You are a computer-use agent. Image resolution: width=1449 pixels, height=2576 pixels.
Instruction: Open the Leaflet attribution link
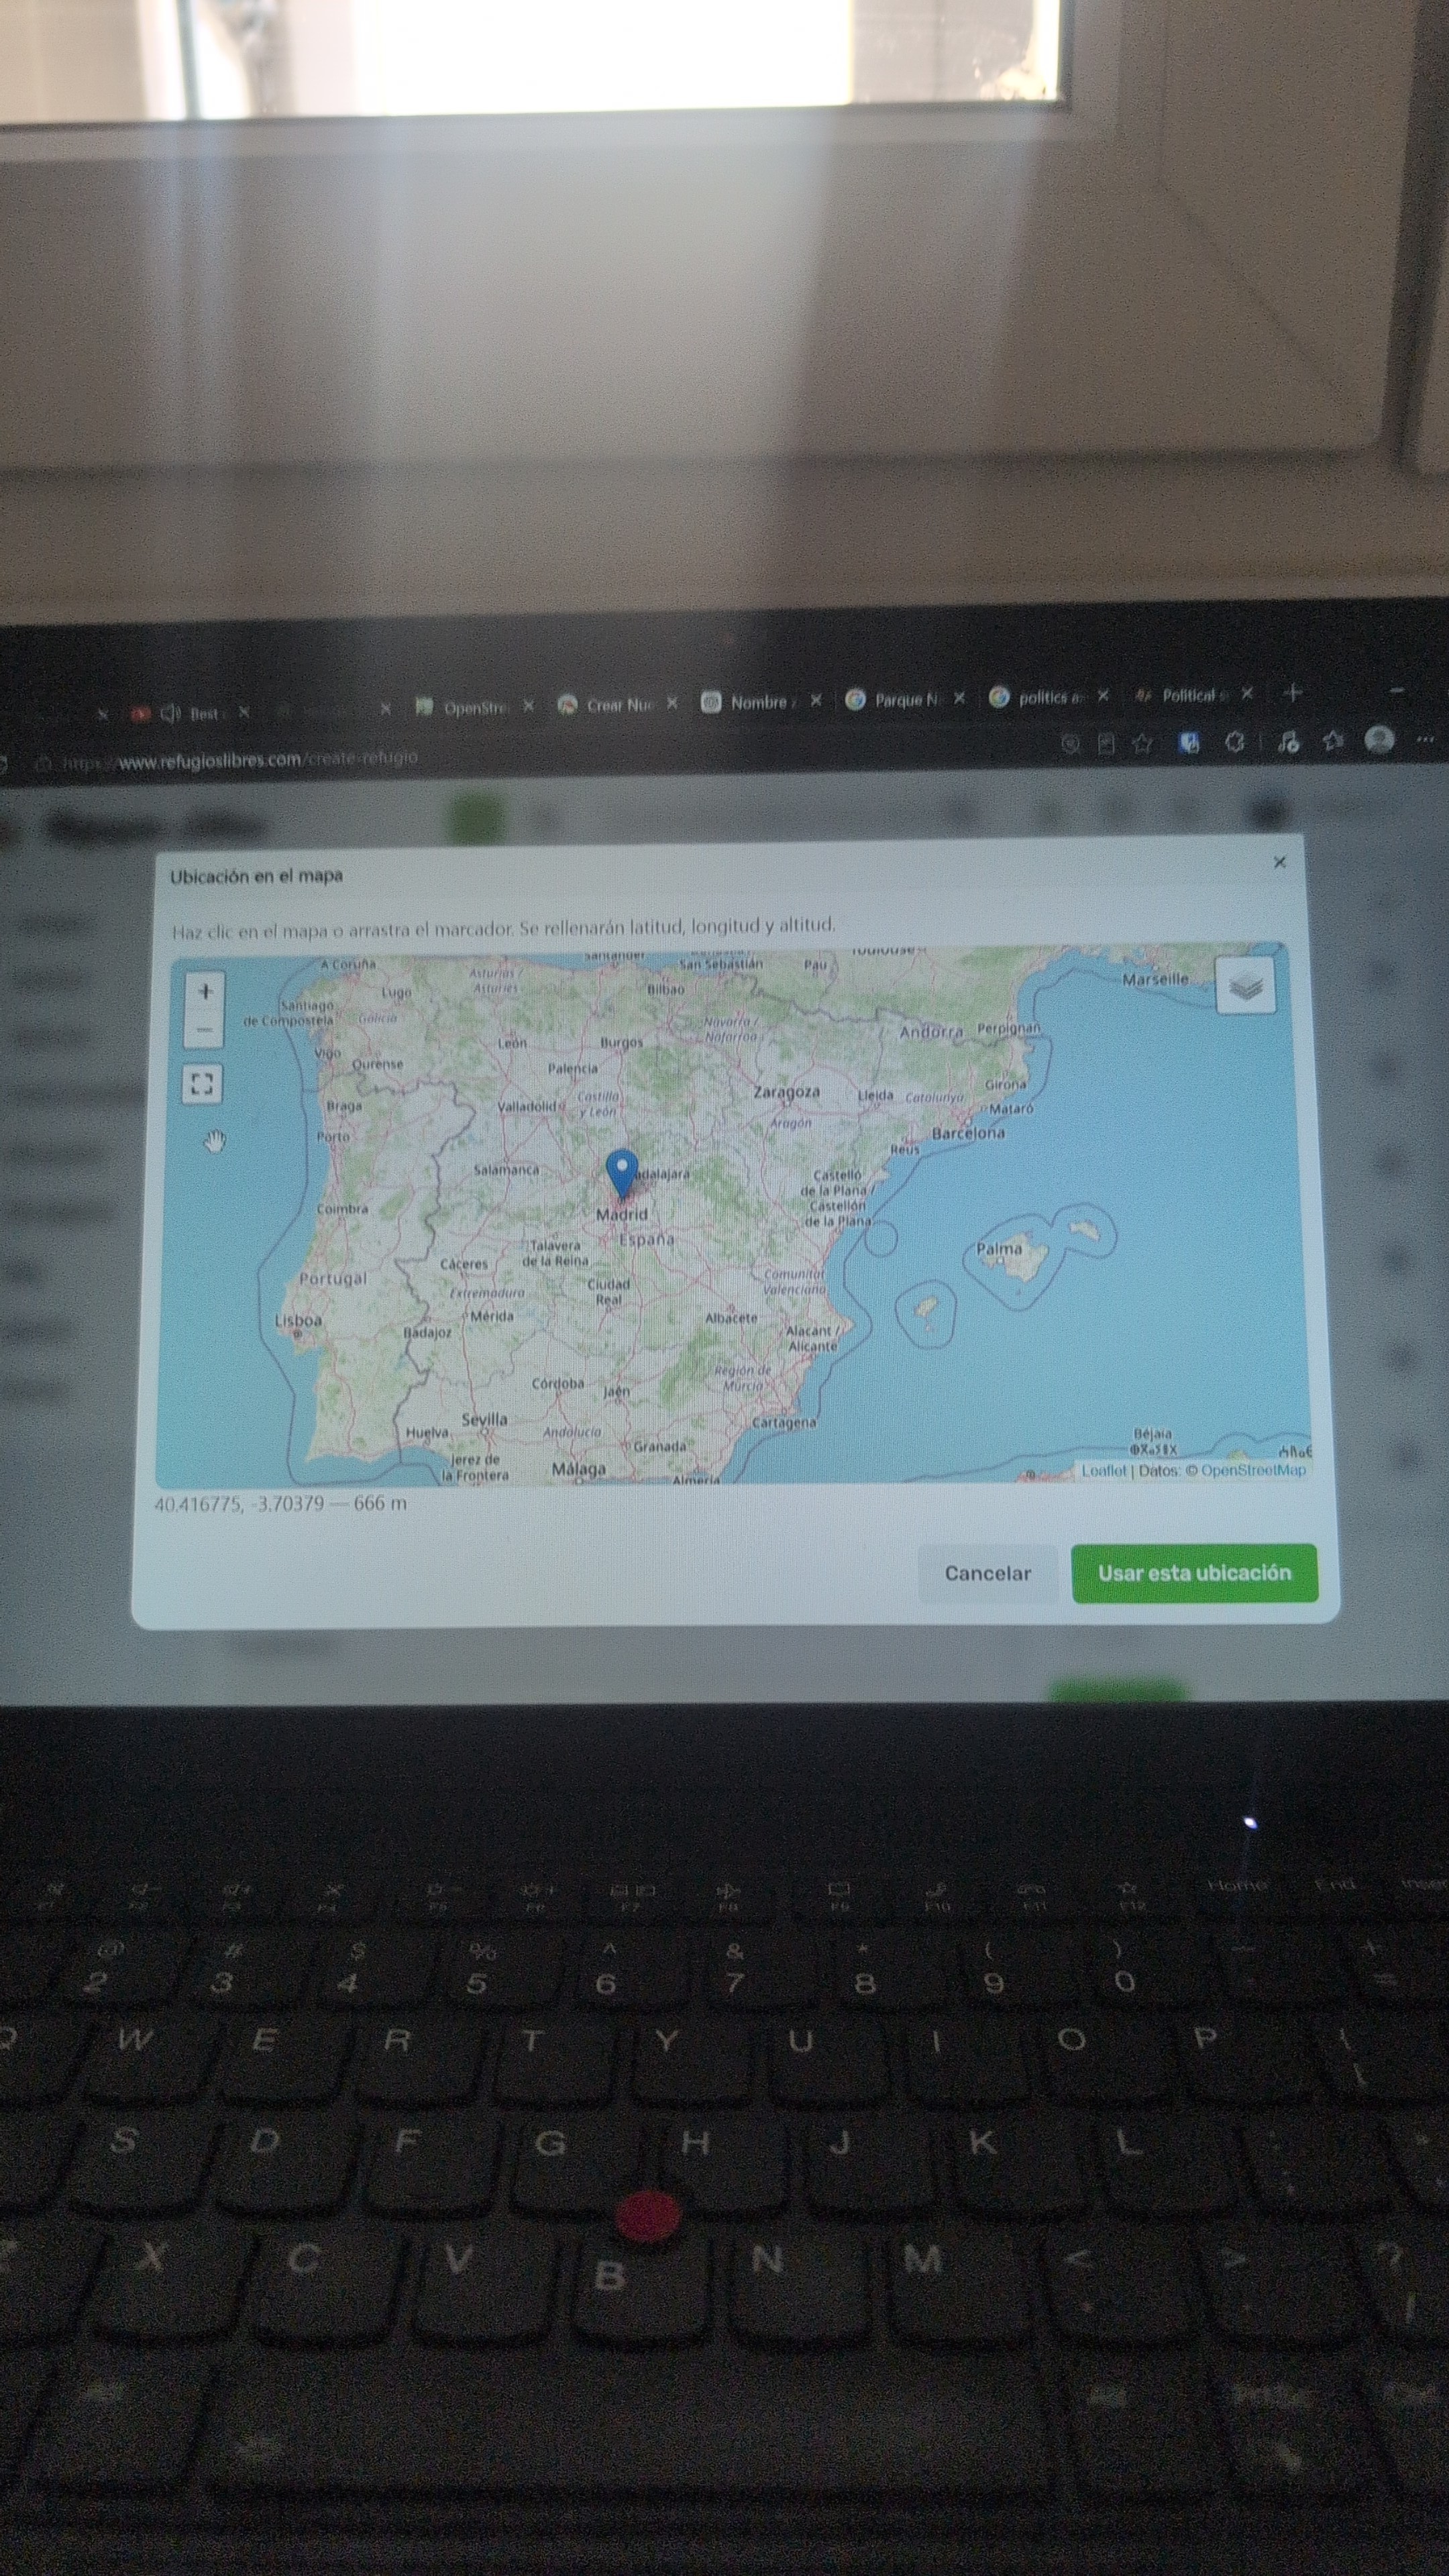1103,1471
